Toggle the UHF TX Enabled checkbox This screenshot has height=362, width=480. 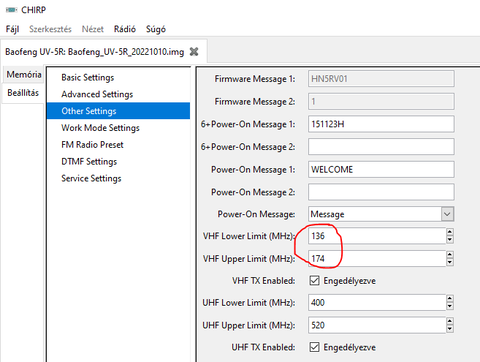pyautogui.click(x=314, y=347)
